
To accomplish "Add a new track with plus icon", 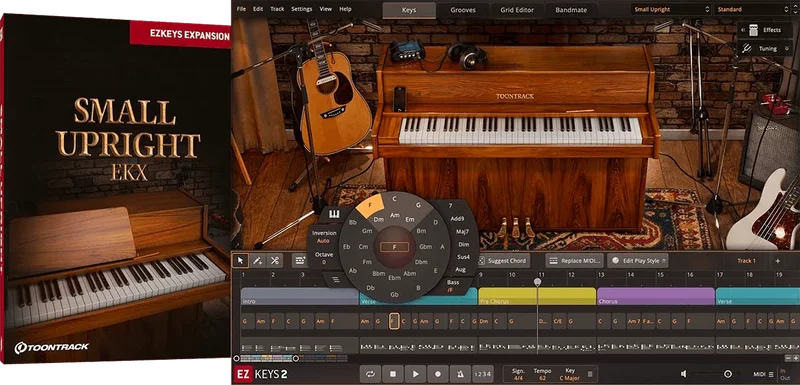I will pos(778,261).
